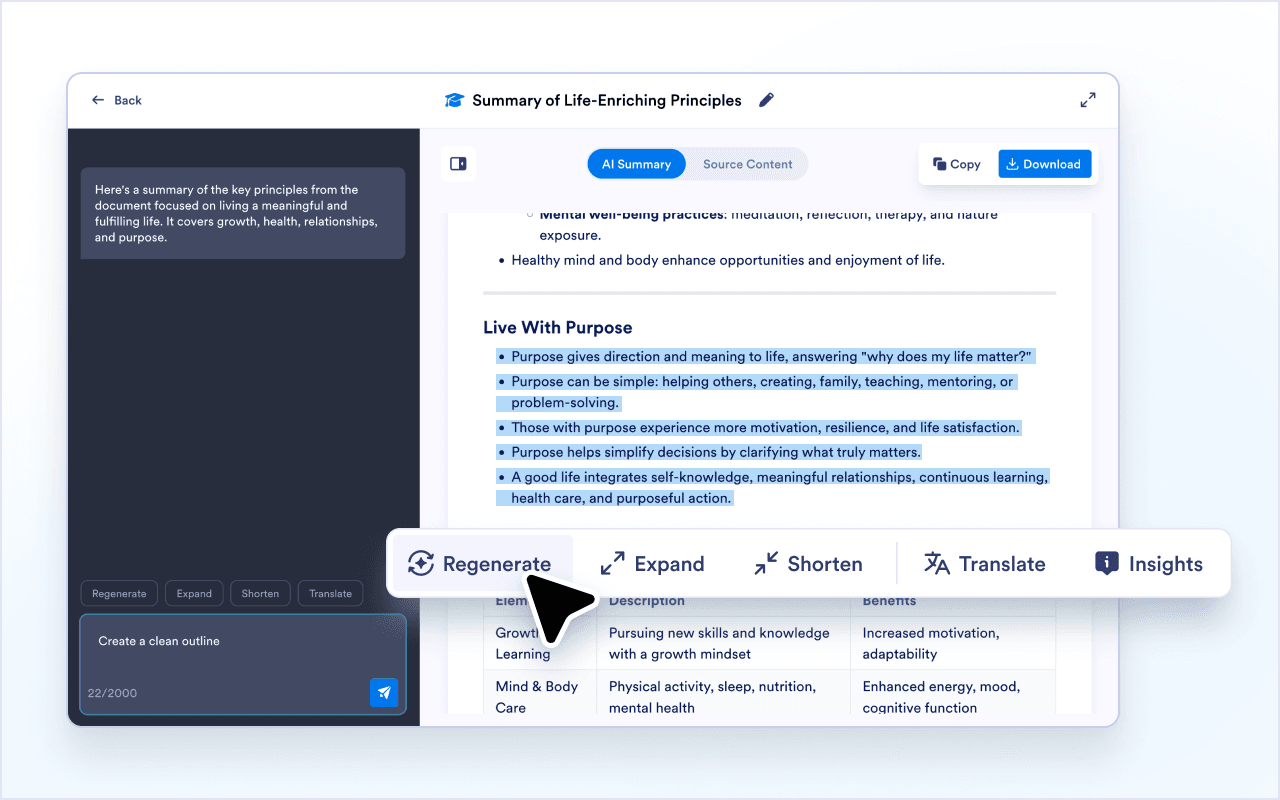Click the small Expand chip in the sidebar
Screen dimensions: 1280x800
[194, 593]
